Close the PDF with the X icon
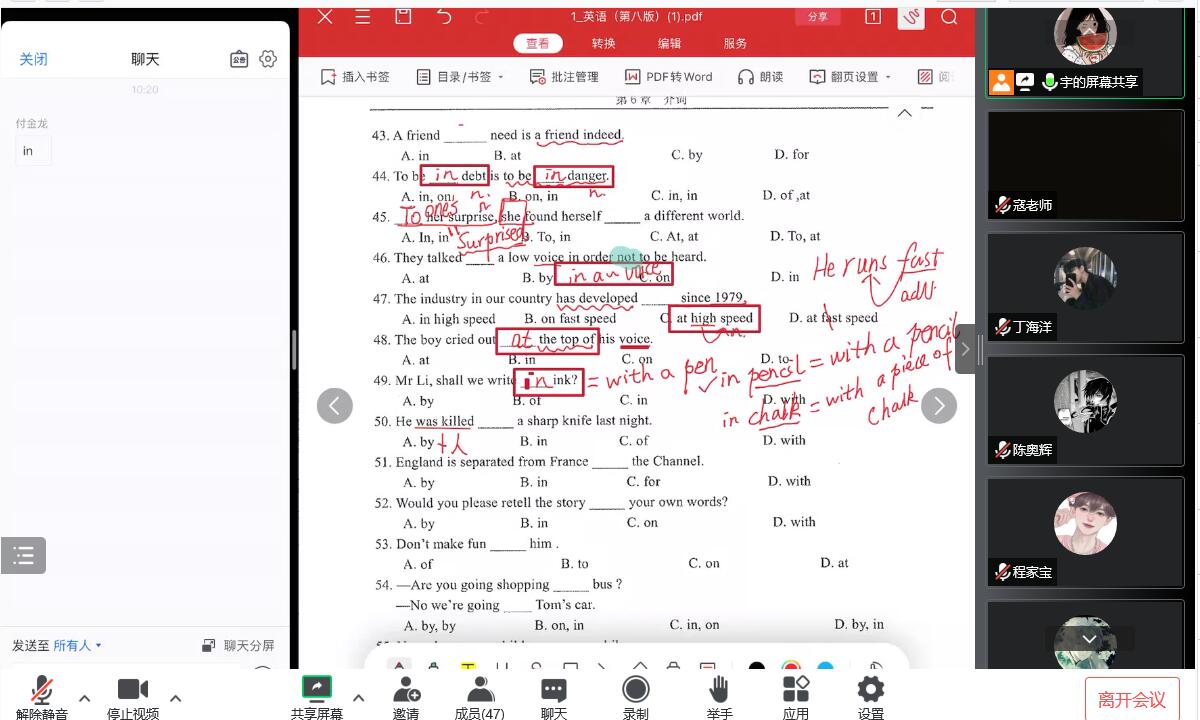Screen dimensions: 1200x720 [325, 17]
